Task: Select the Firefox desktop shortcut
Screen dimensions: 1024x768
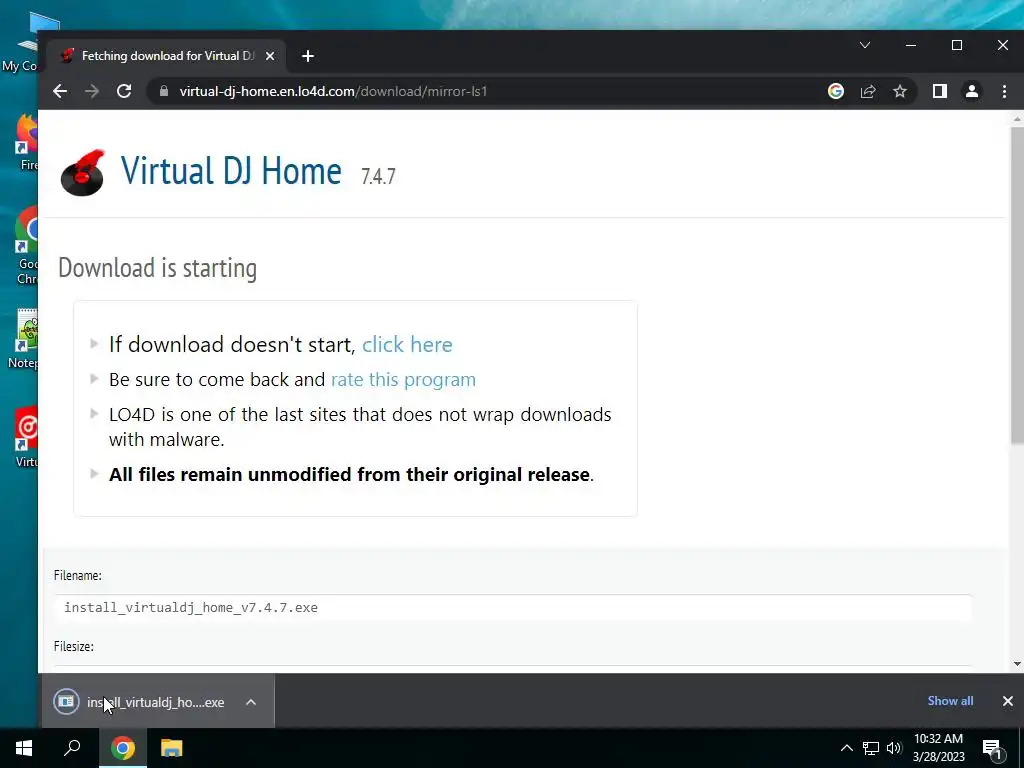Action: coord(26,142)
